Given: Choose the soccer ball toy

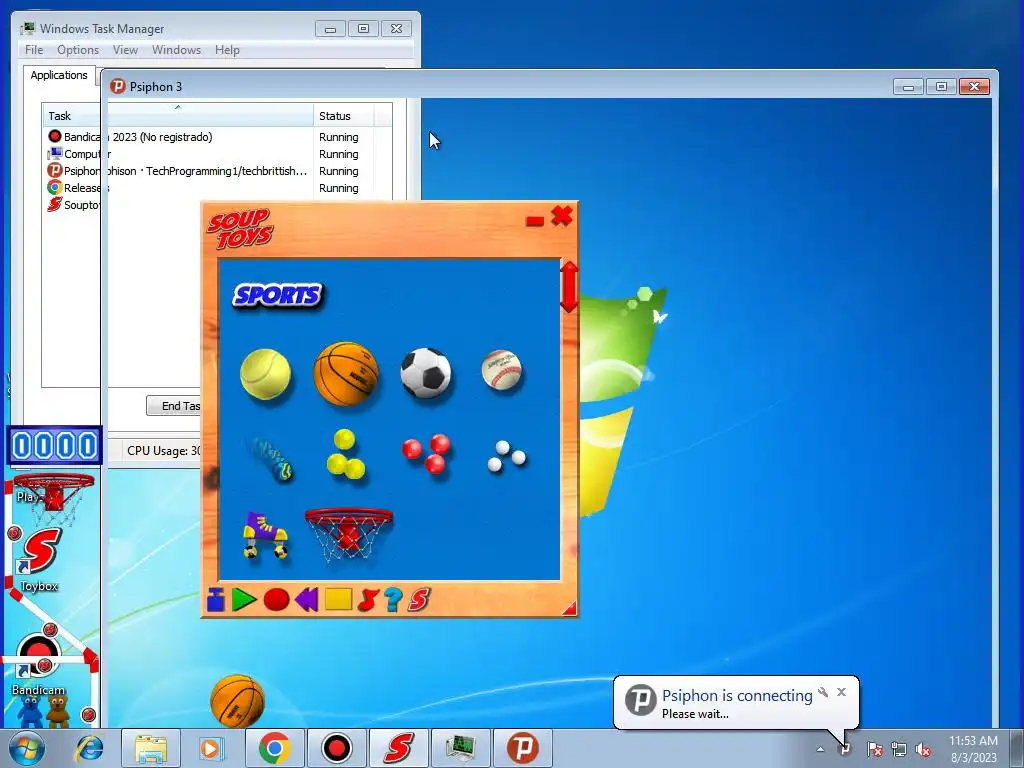Looking at the screenshot, I should tap(426, 373).
